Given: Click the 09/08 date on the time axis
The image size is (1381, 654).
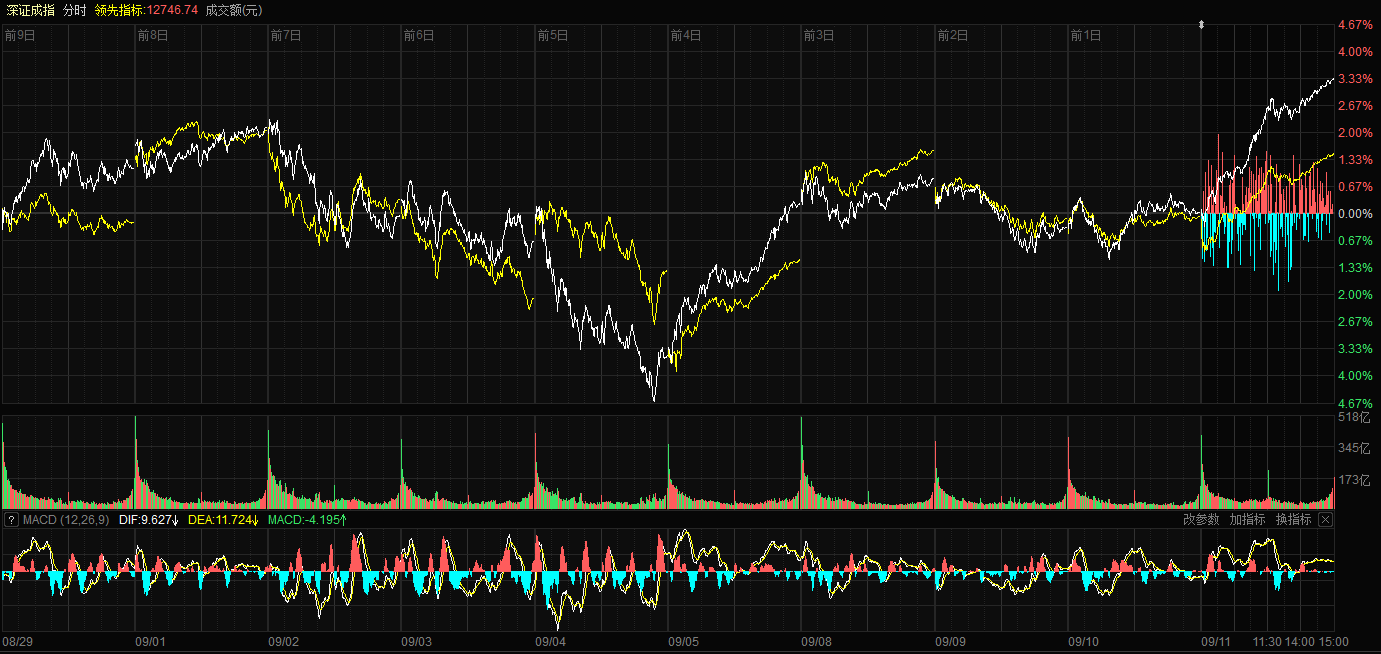Looking at the screenshot, I should (x=817, y=642).
